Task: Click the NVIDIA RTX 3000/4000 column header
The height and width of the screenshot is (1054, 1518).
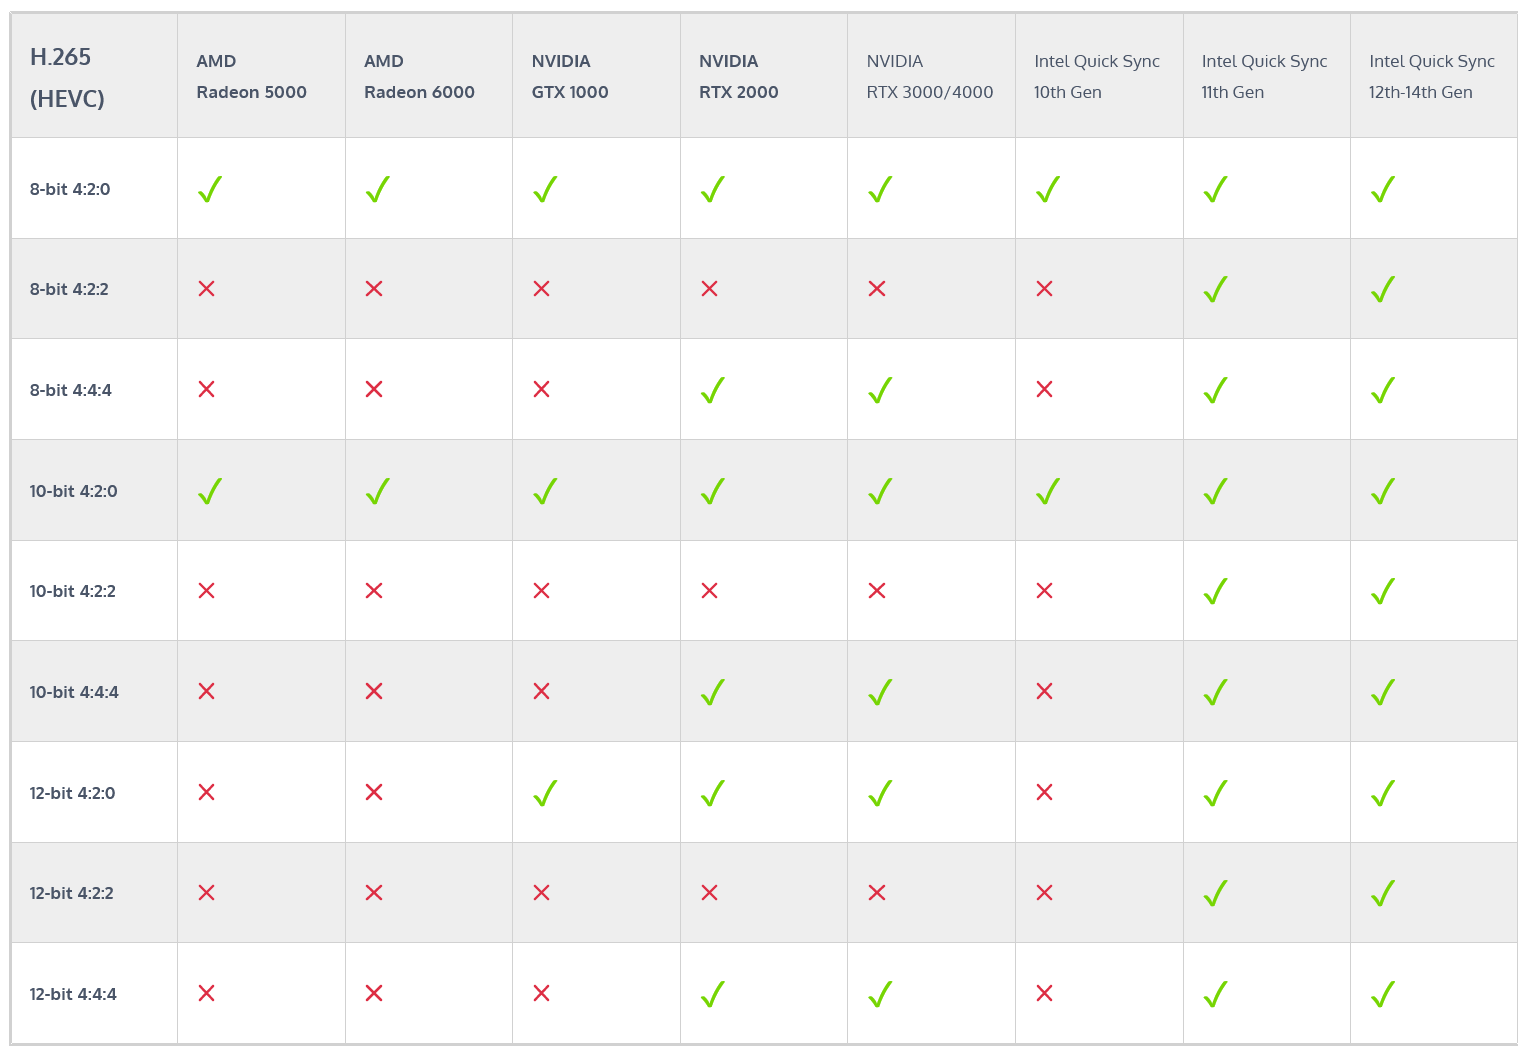Action: [x=929, y=77]
